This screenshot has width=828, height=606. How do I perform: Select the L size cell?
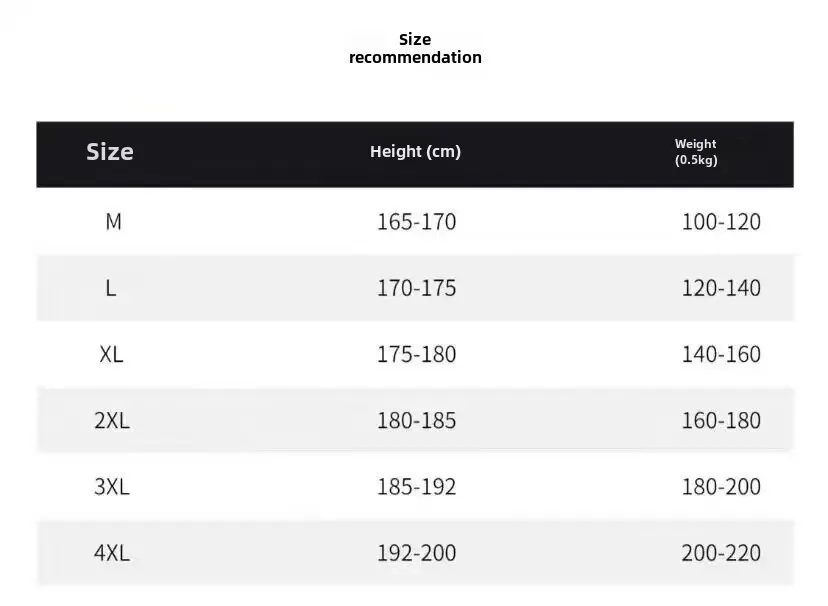(x=111, y=288)
